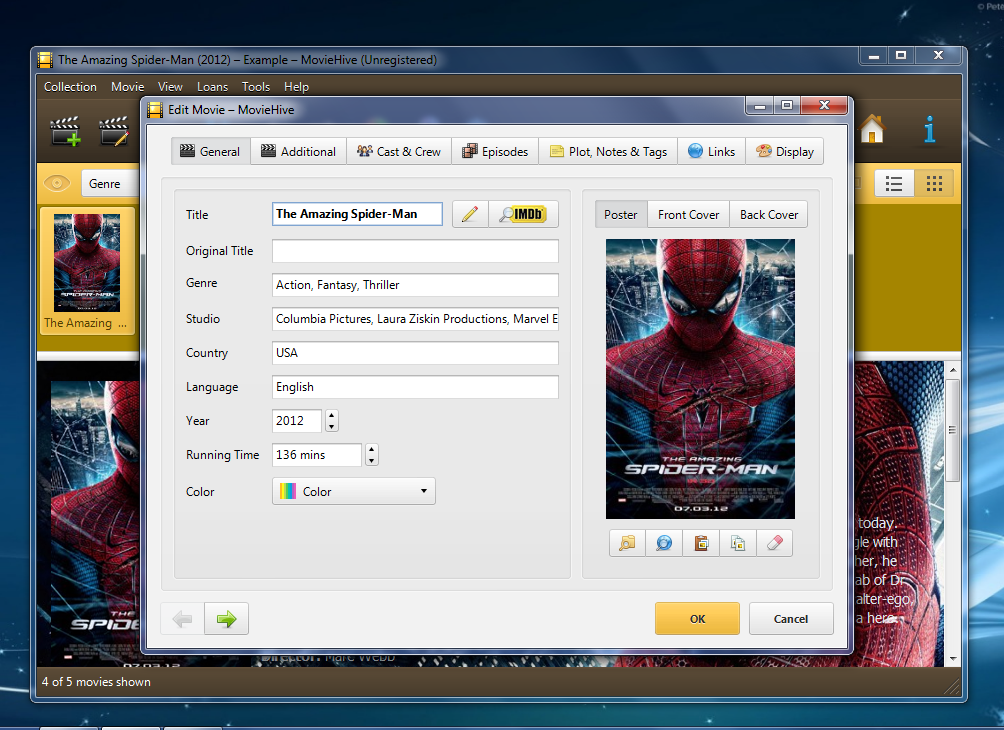Click the pencil button next to Title
1004x730 pixels.
(470, 214)
